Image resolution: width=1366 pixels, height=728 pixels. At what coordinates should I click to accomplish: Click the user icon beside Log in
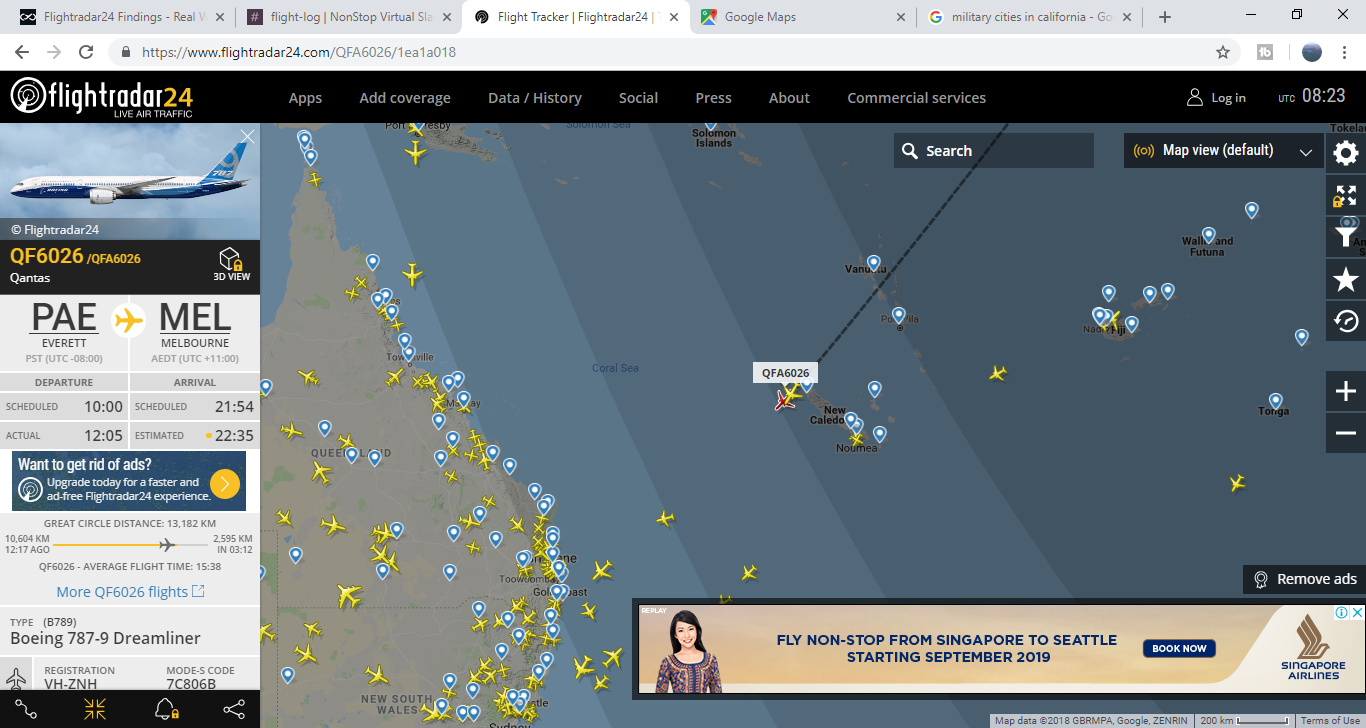coord(1194,98)
